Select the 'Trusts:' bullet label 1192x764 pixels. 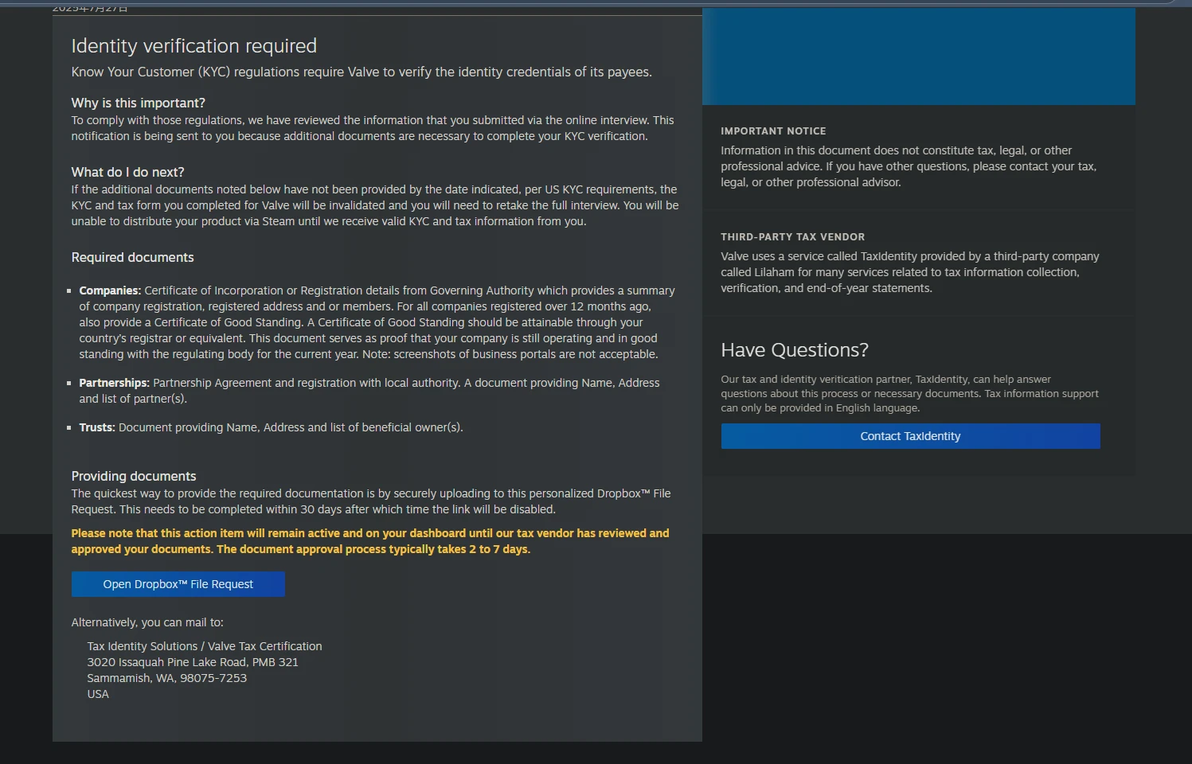click(97, 427)
